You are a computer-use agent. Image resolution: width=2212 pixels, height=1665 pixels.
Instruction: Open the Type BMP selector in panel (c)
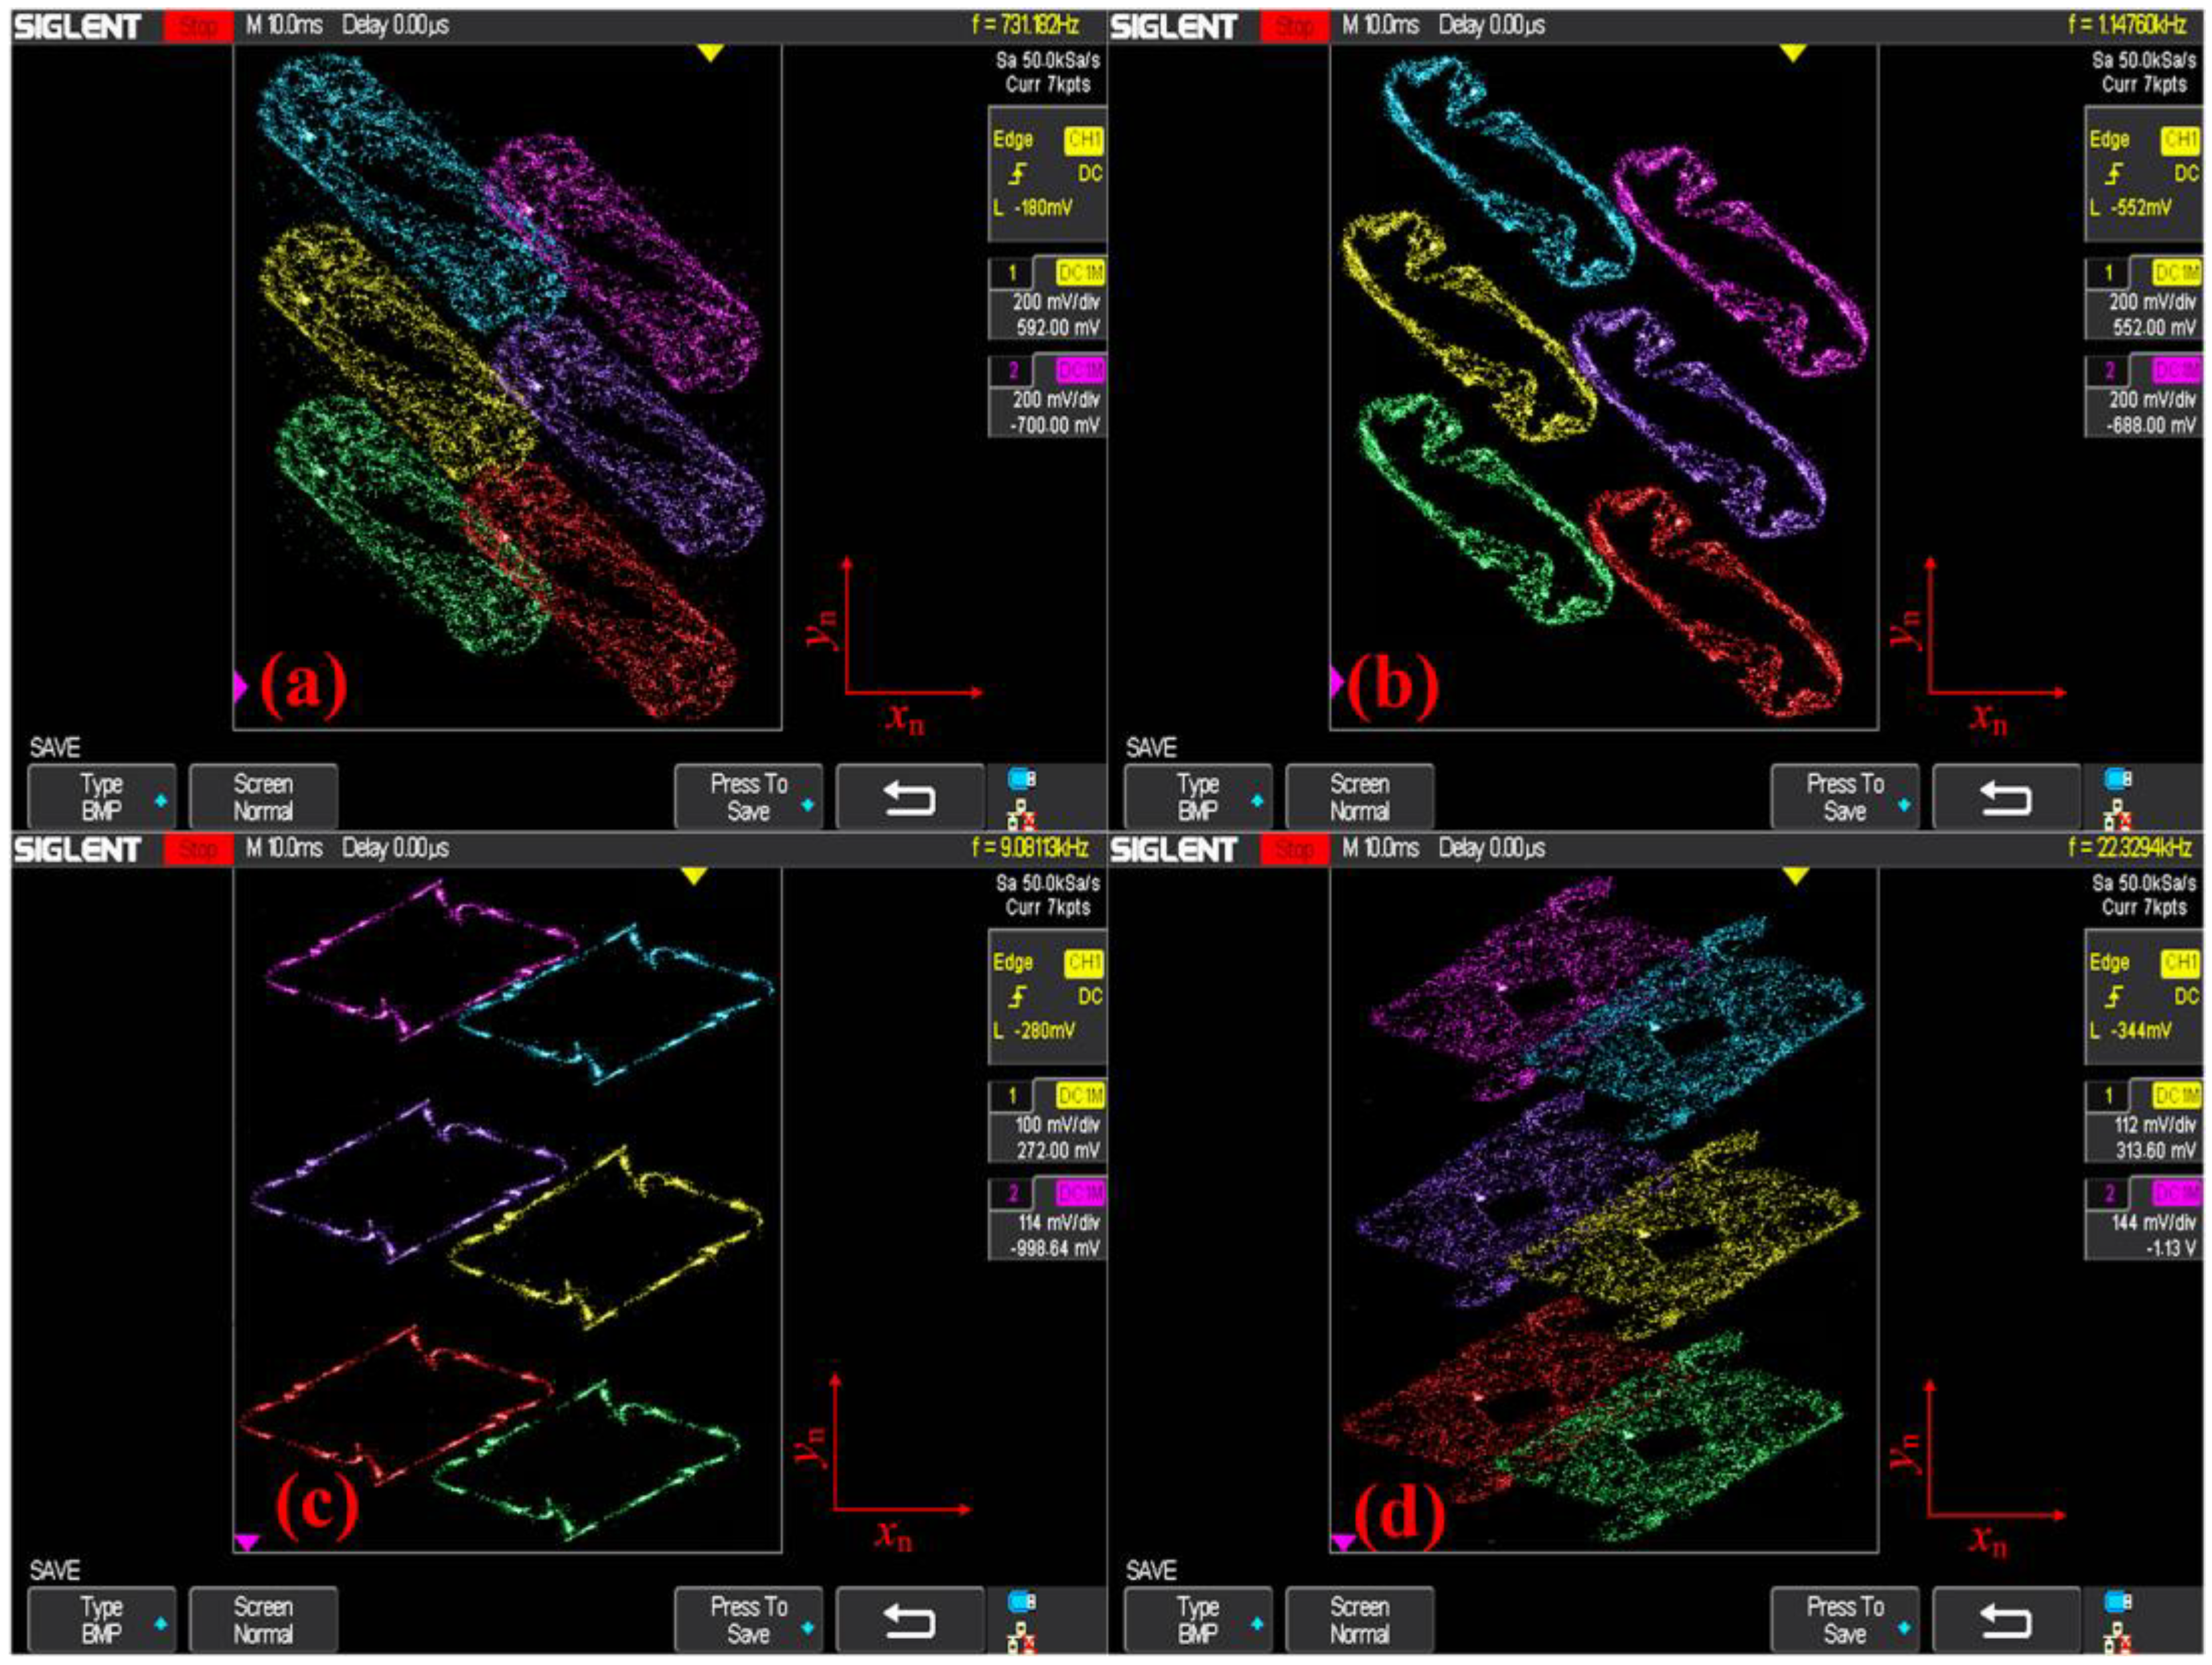pyautogui.click(x=102, y=1619)
